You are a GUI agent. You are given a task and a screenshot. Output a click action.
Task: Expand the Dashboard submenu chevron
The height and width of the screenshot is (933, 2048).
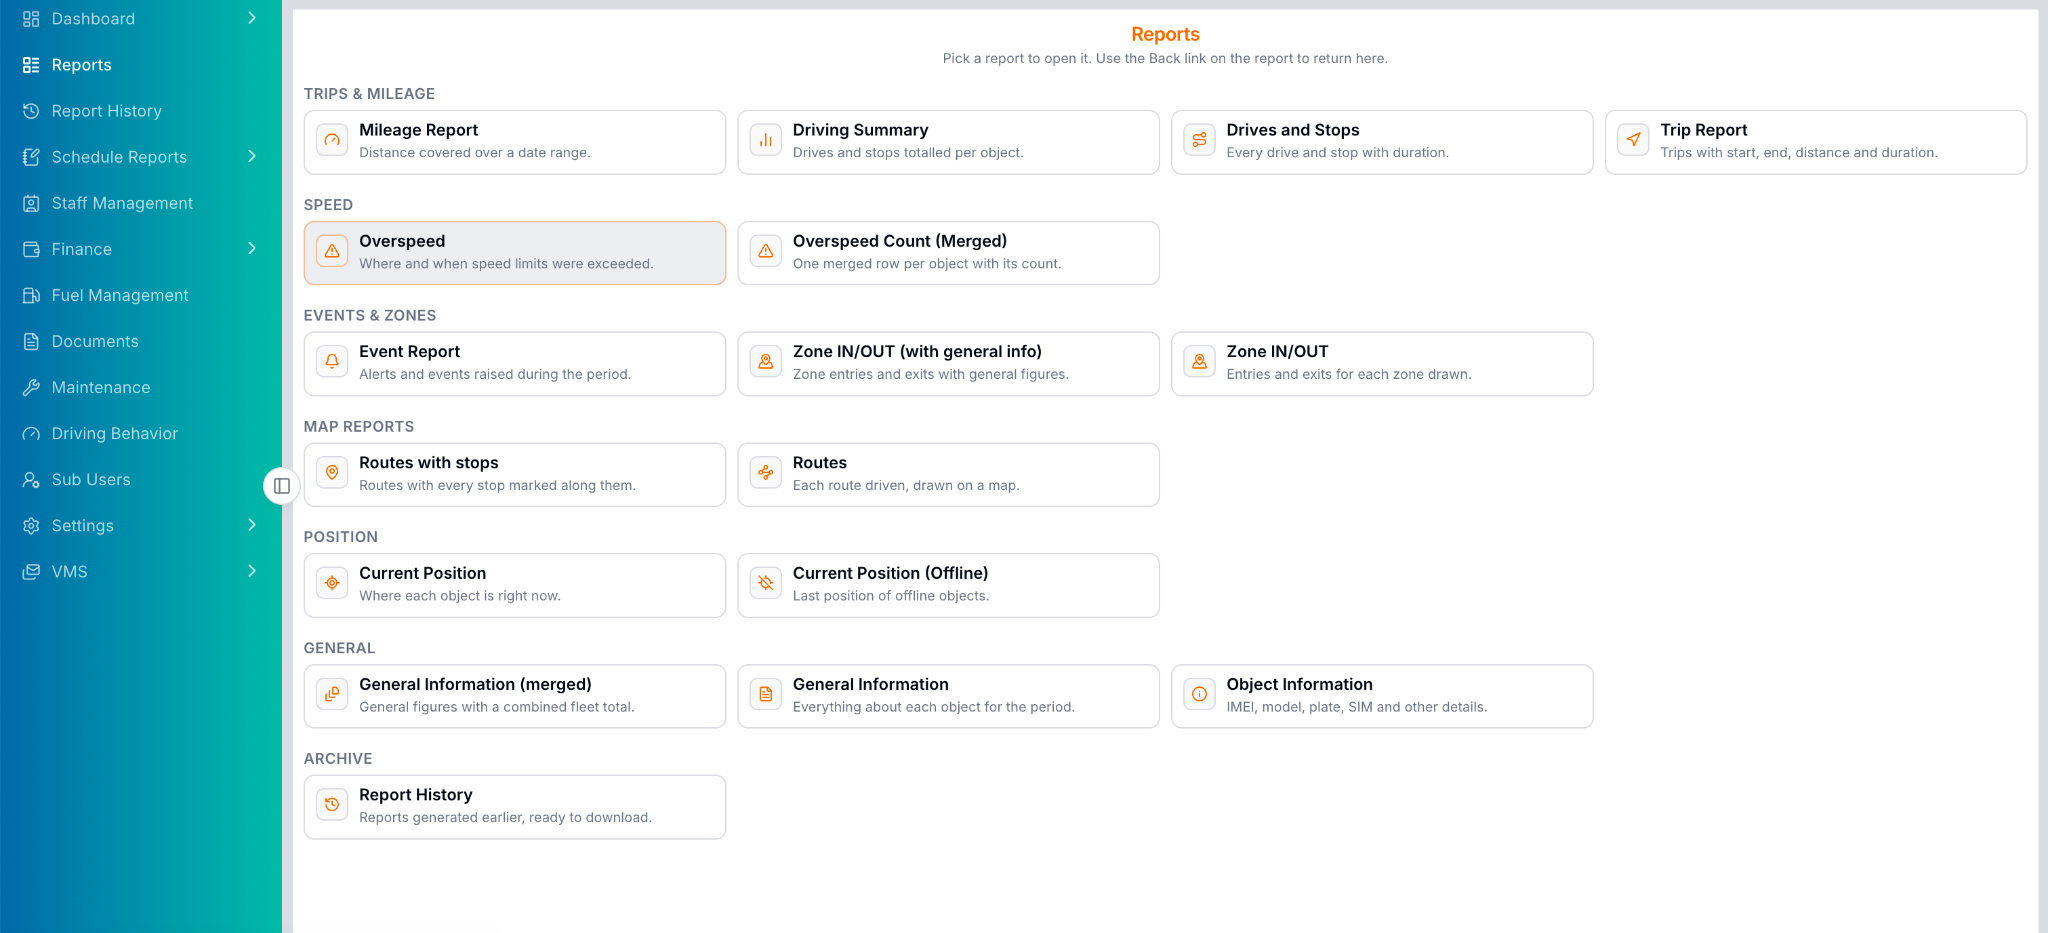(x=252, y=18)
